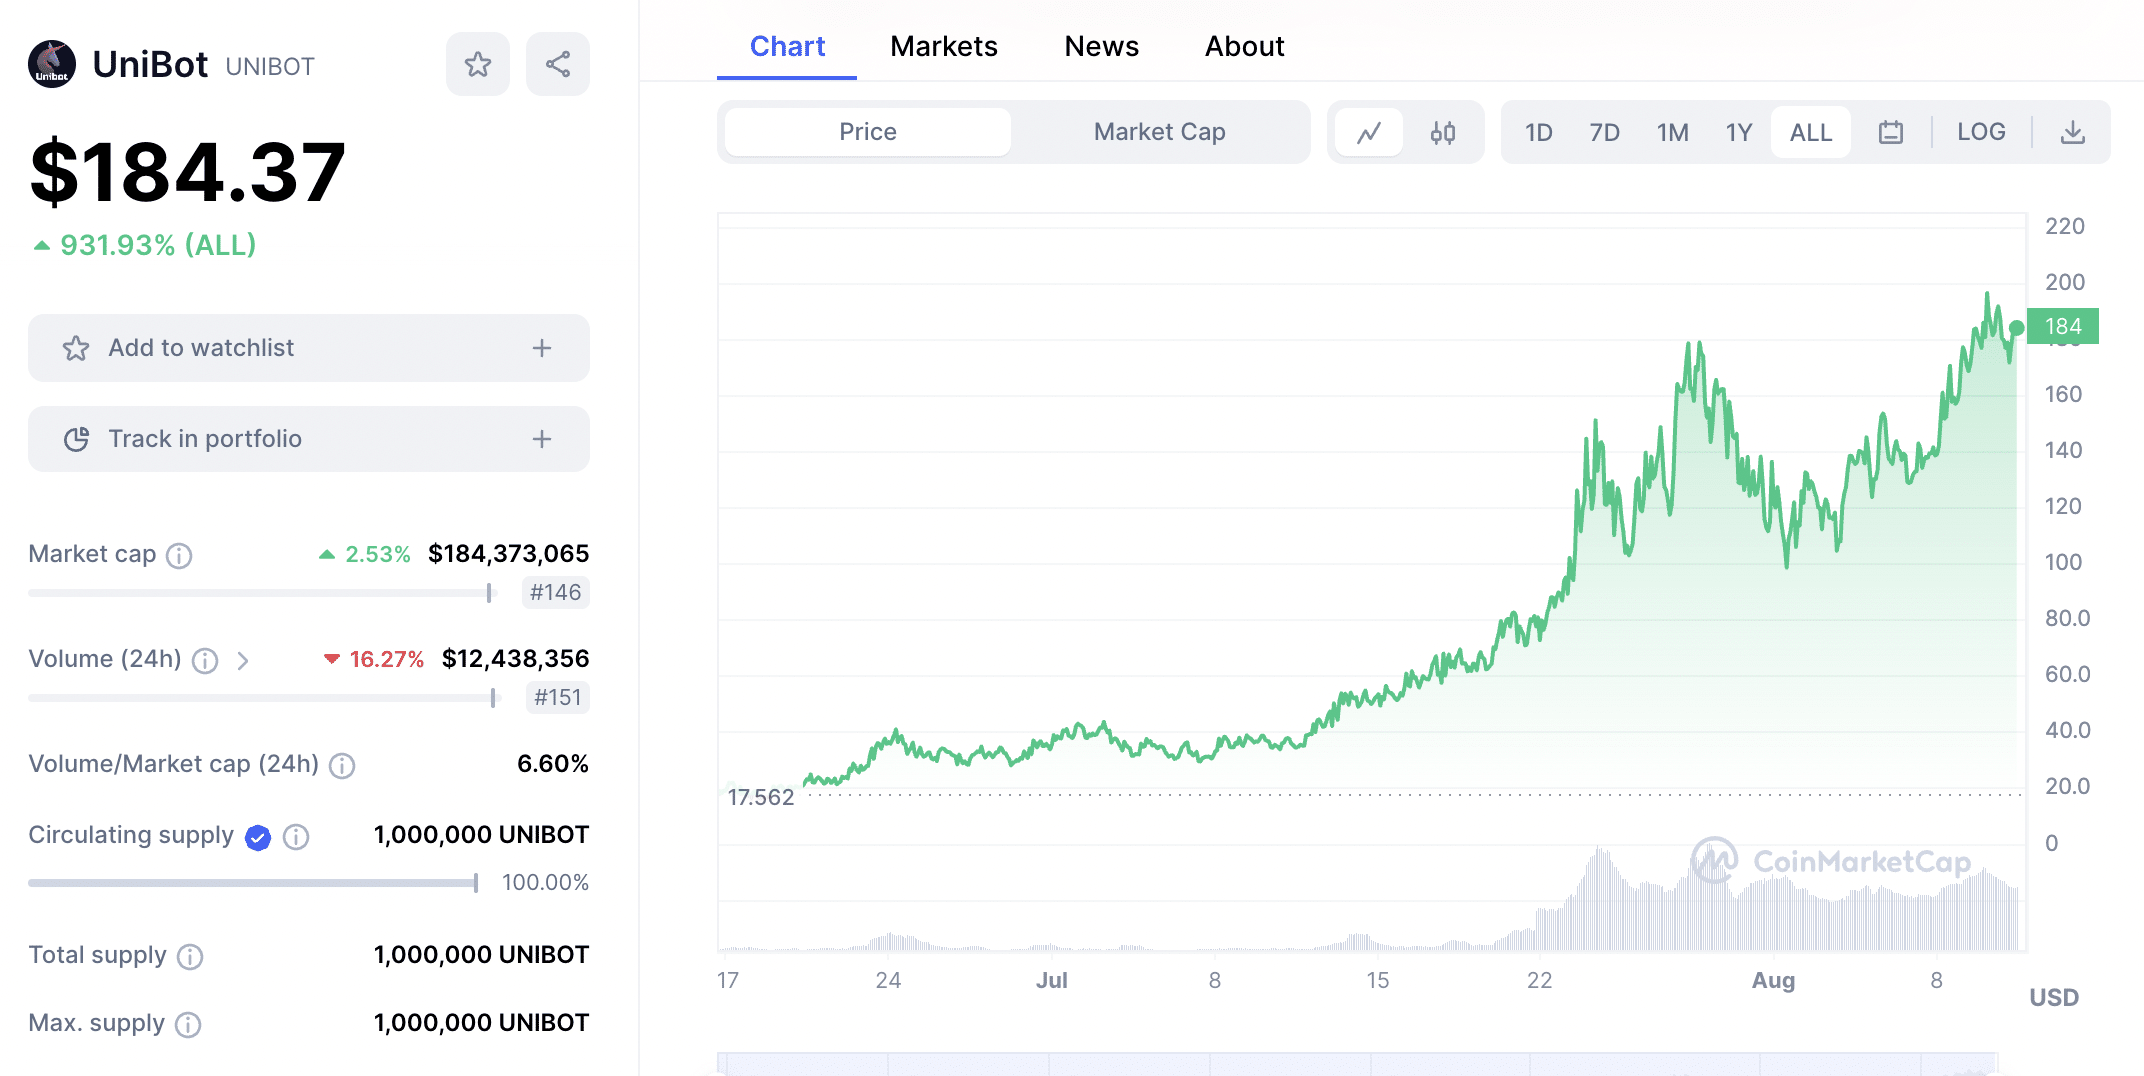Click the UNIBOT ticker symbol text
This screenshot has height=1076, width=2144.
[x=270, y=67]
